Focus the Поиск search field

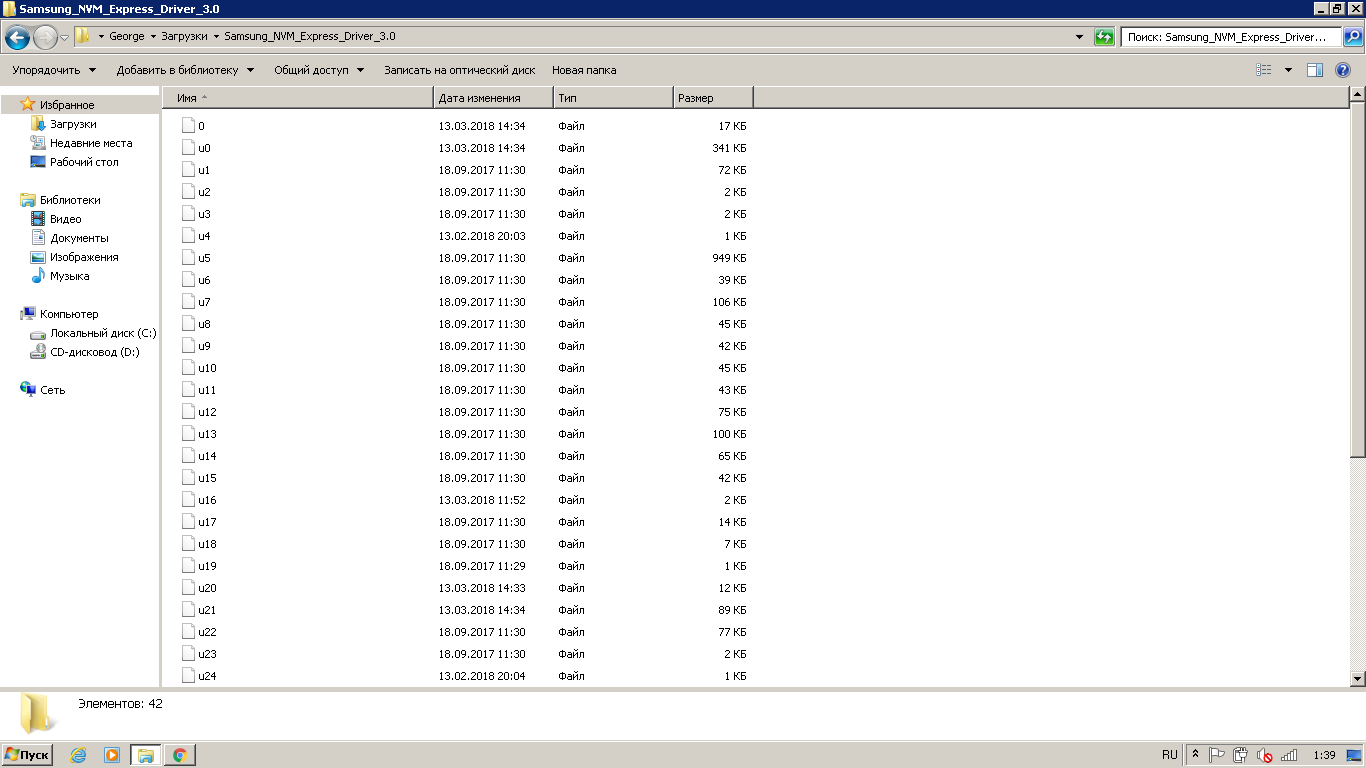(1231, 37)
